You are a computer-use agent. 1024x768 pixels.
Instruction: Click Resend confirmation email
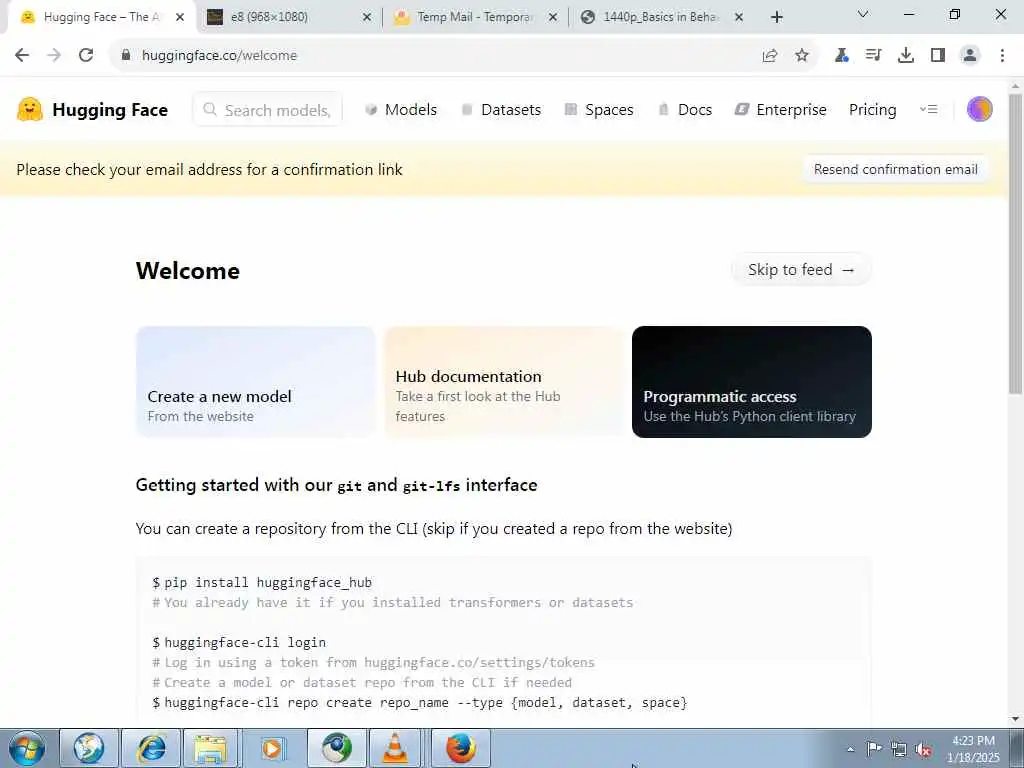(895, 170)
